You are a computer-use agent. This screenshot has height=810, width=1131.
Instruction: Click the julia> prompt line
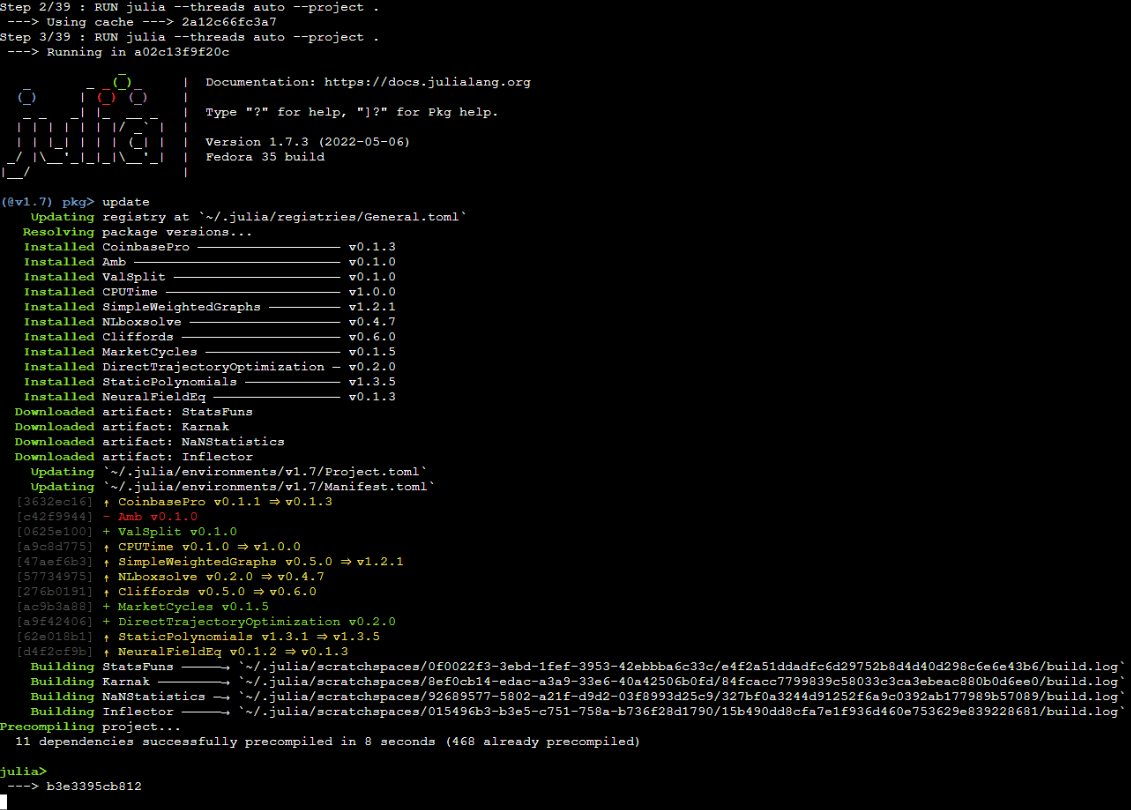(23, 772)
